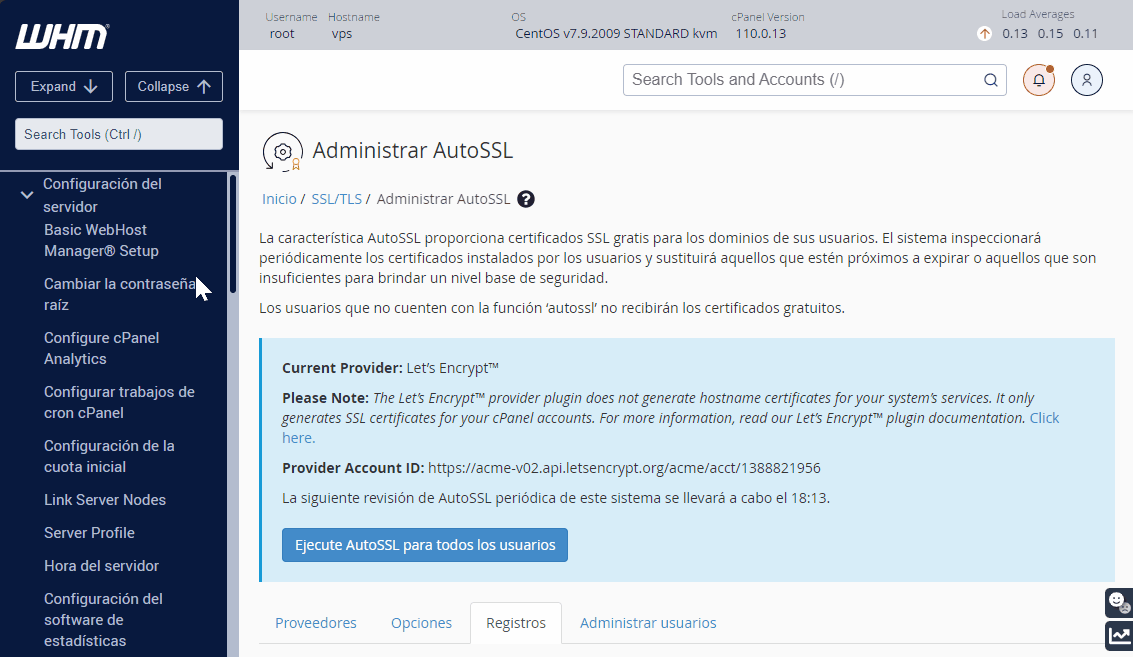This screenshot has width=1133, height=657.
Task: Open Server Profile
Action: click(x=89, y=533)
